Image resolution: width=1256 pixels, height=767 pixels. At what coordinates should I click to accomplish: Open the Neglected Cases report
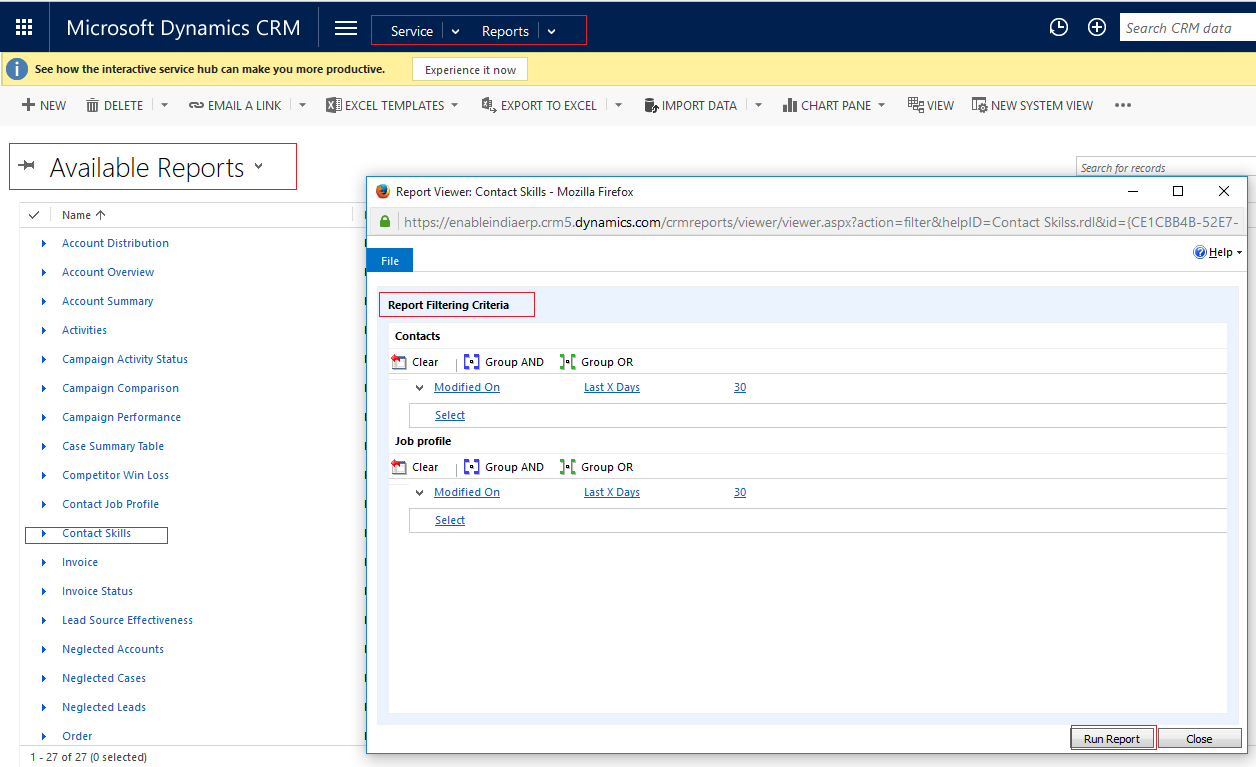click(104, 678)
